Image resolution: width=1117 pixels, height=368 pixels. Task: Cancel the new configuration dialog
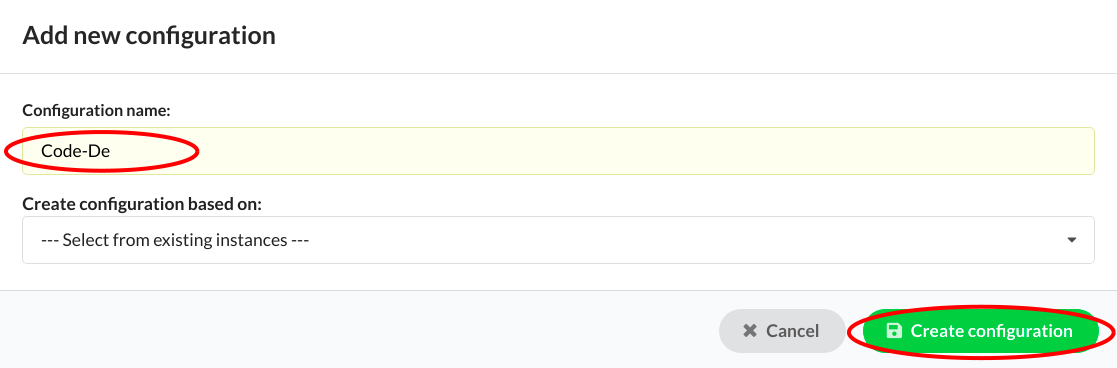(x=781, y=331)
